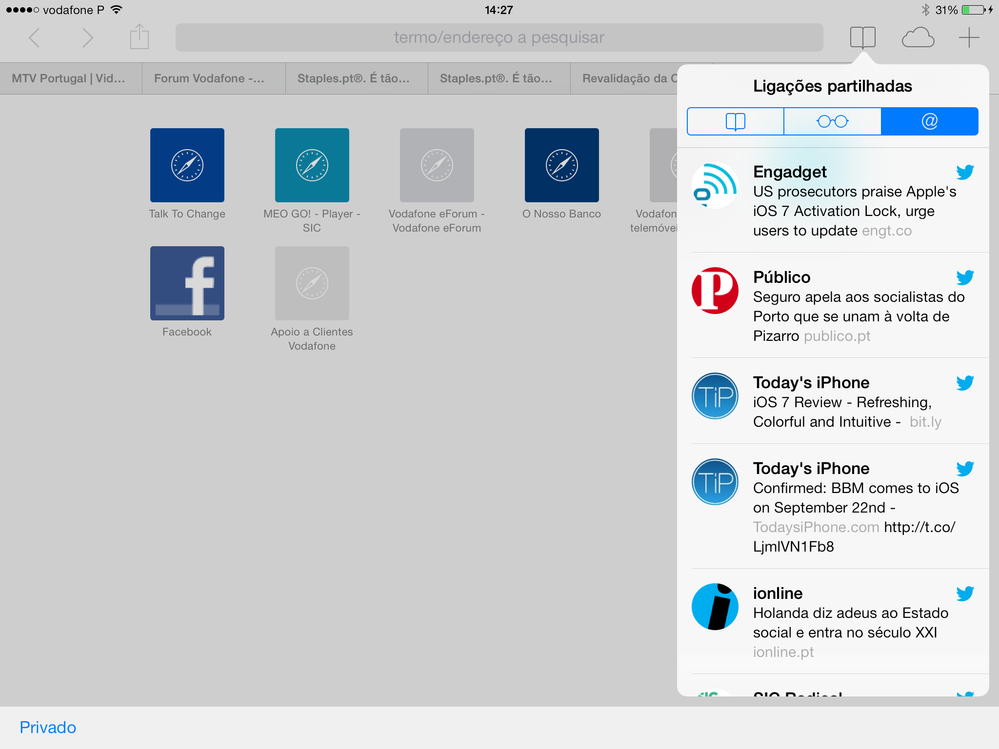
Task: Switch to MTV Portugal tab
Action: pyautogui.click(x=71, y=79)
